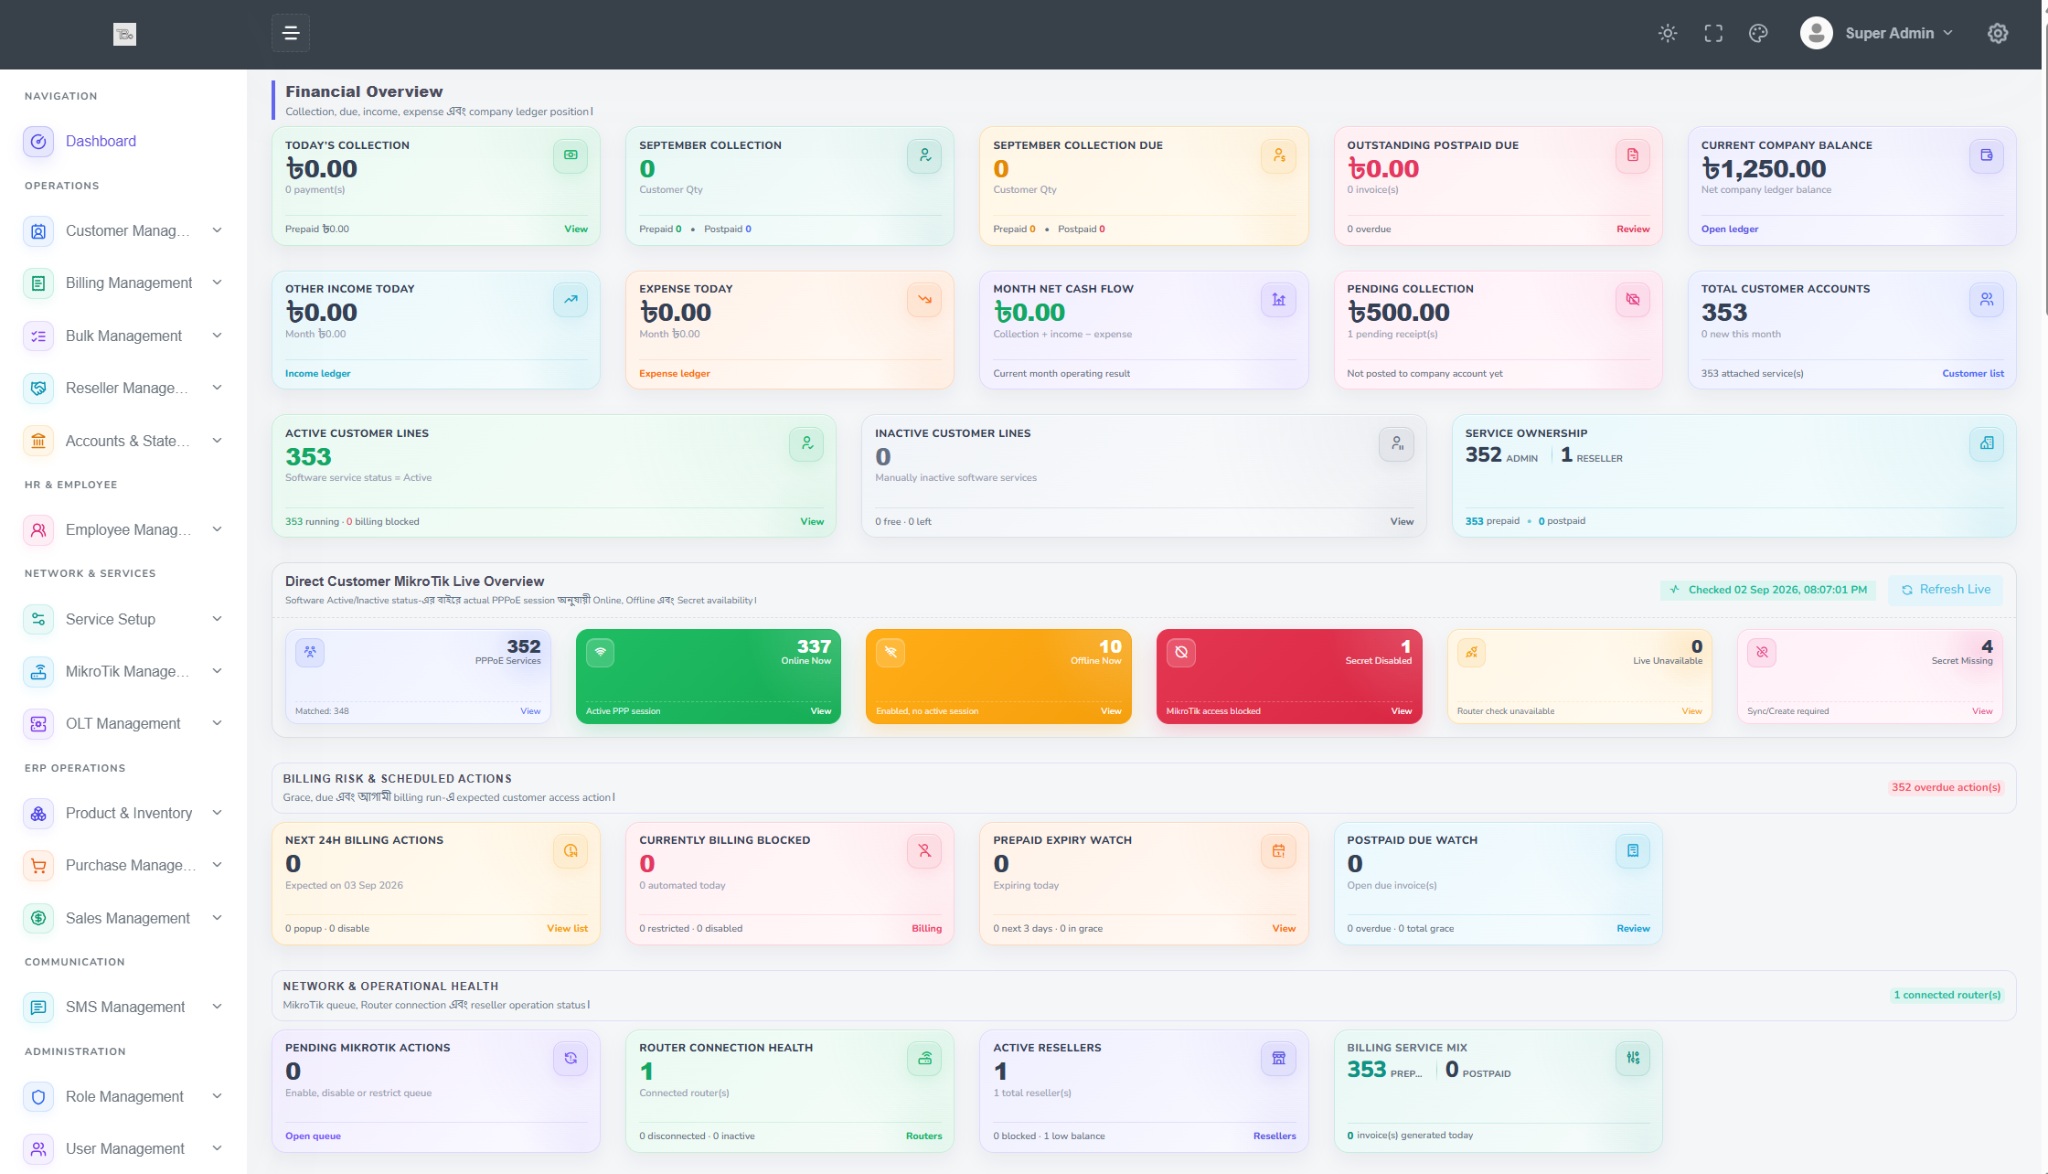Click the Service Setup sidebar icon
Image resolution: width=2048 pixels, height=1174 pixels.
(x=38, y=619)
